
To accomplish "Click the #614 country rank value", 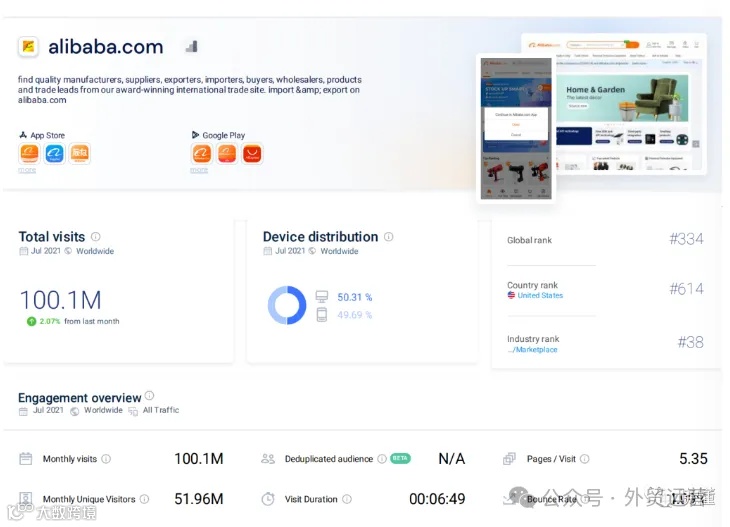I will coord(686,289).
